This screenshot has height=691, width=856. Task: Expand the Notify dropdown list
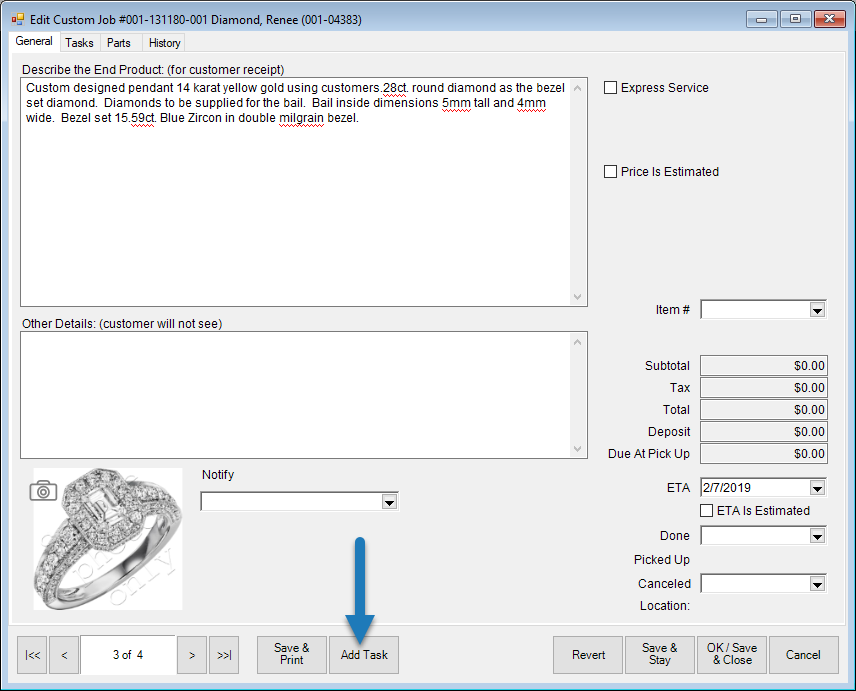tap(389, 502)
